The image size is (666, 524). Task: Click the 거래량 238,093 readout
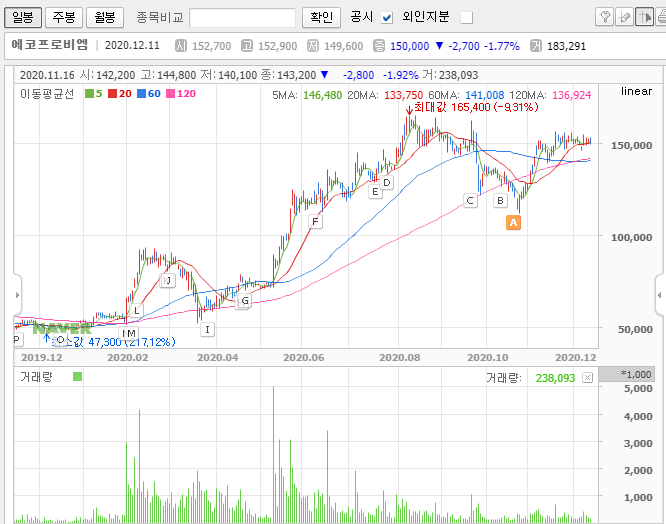point(531,378)
